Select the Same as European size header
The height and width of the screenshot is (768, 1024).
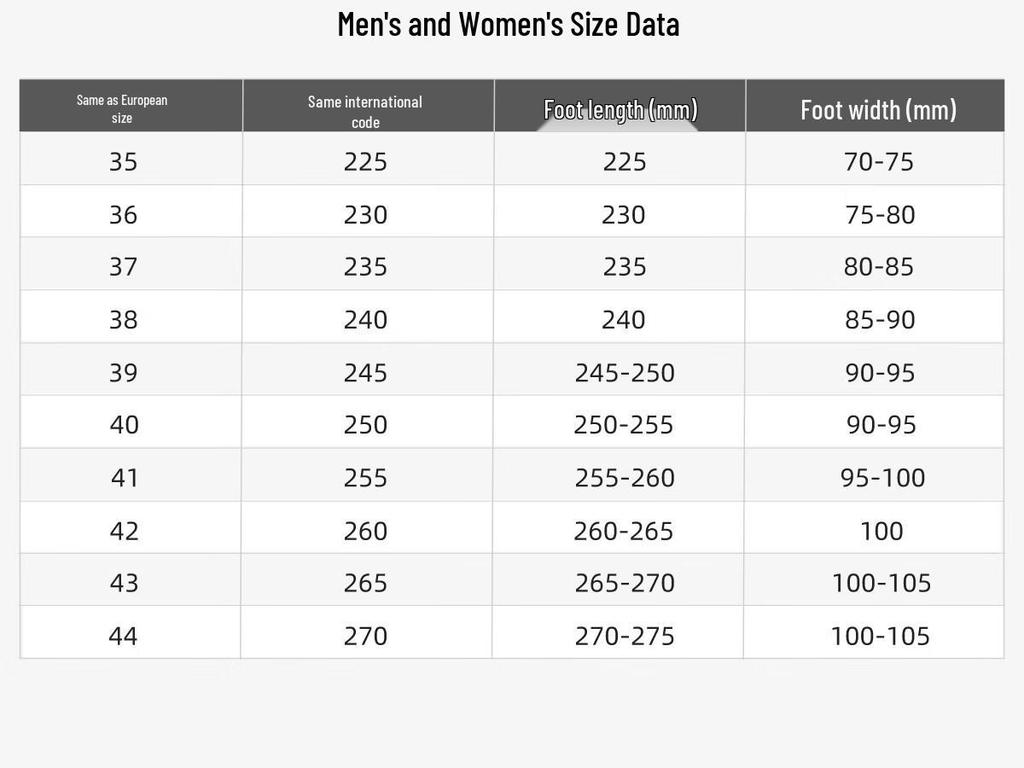[122, 108]
